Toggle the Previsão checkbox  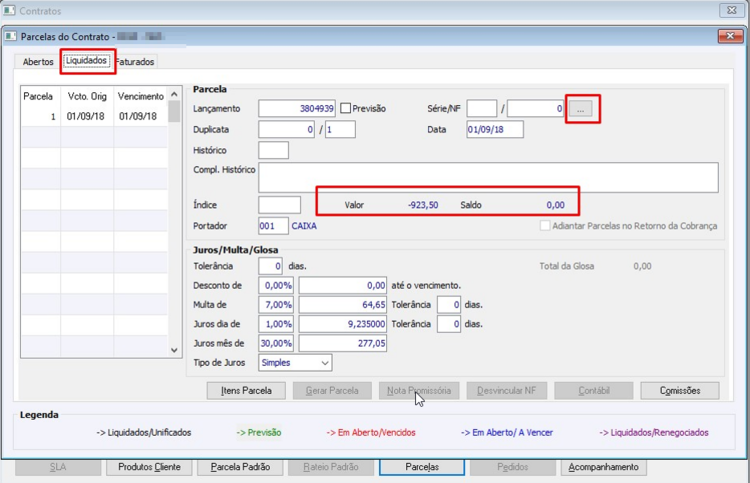click(345, 109)
